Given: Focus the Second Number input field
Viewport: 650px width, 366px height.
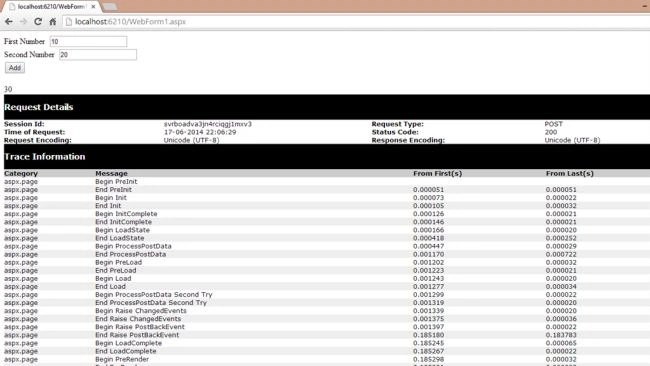Looking at the screenshot, I should [98, 55].
